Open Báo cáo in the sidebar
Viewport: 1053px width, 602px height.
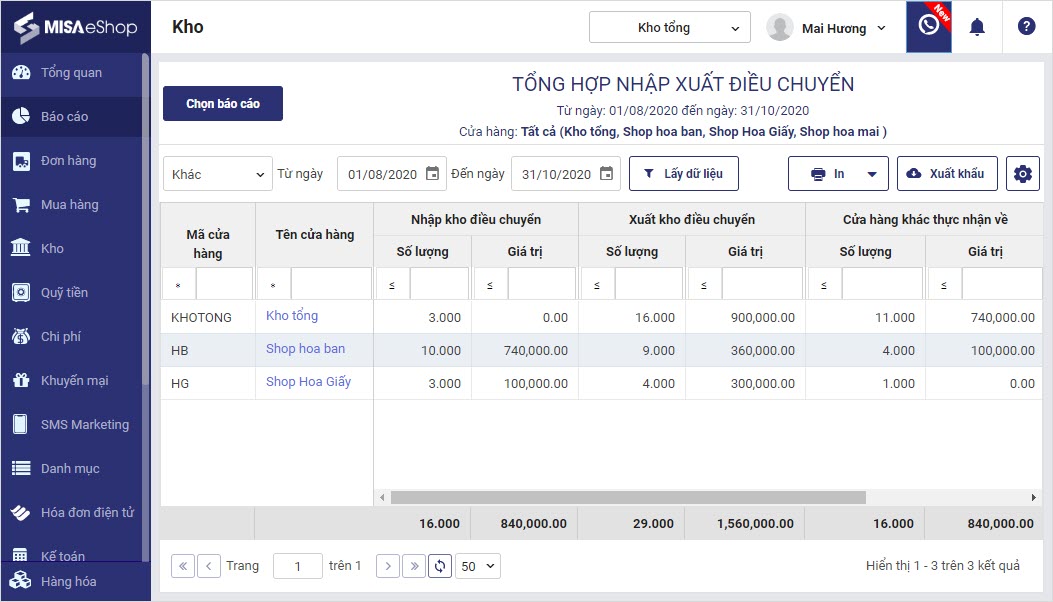click(x=65, y=116)
